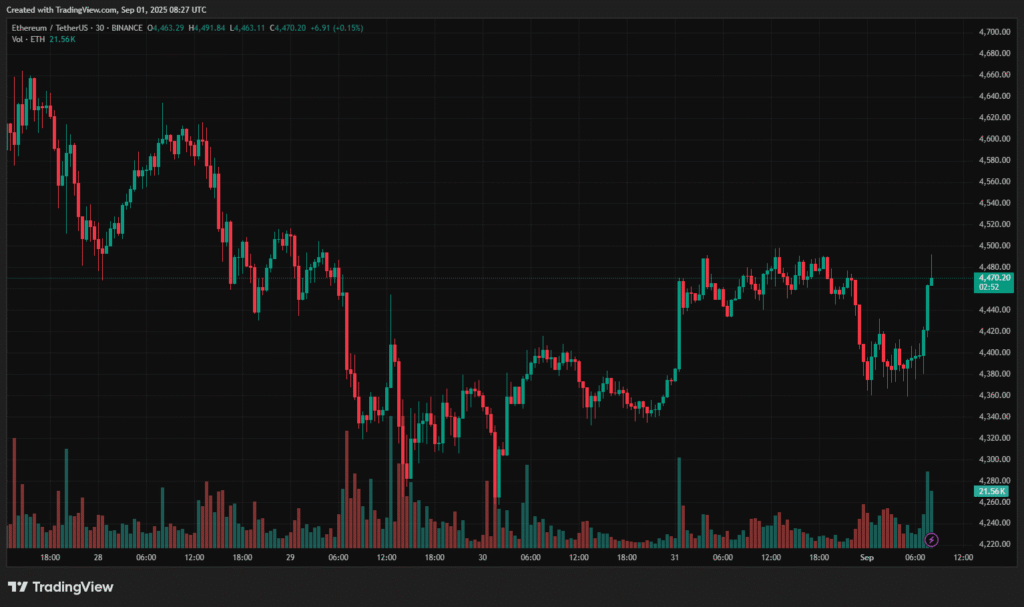The image size is (1024, 607).
Task: Select the close value C4,470.20 in legend
Action: [288, 28]
